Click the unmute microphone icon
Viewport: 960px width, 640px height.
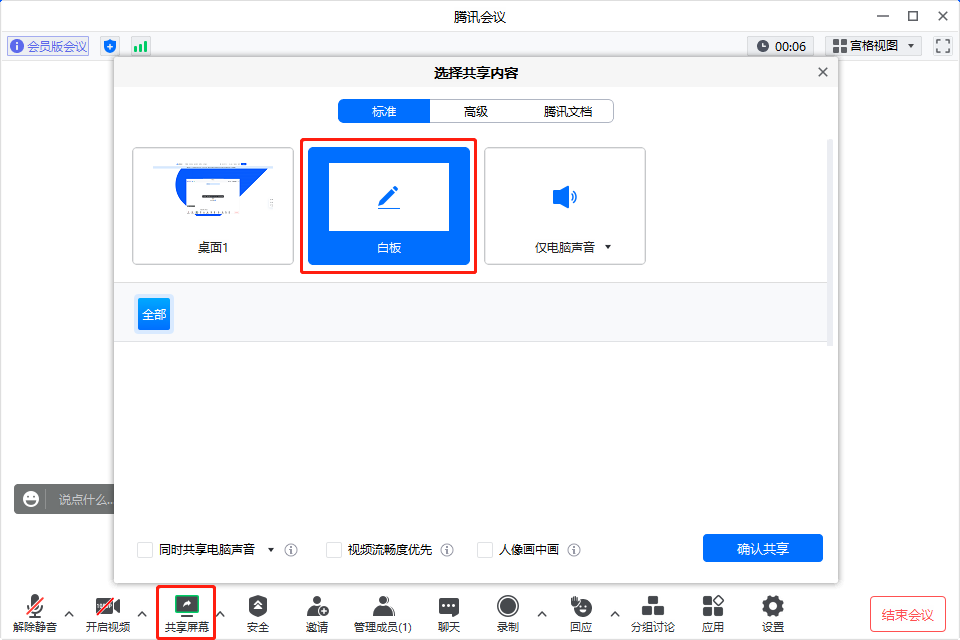(x=35, y=606)
